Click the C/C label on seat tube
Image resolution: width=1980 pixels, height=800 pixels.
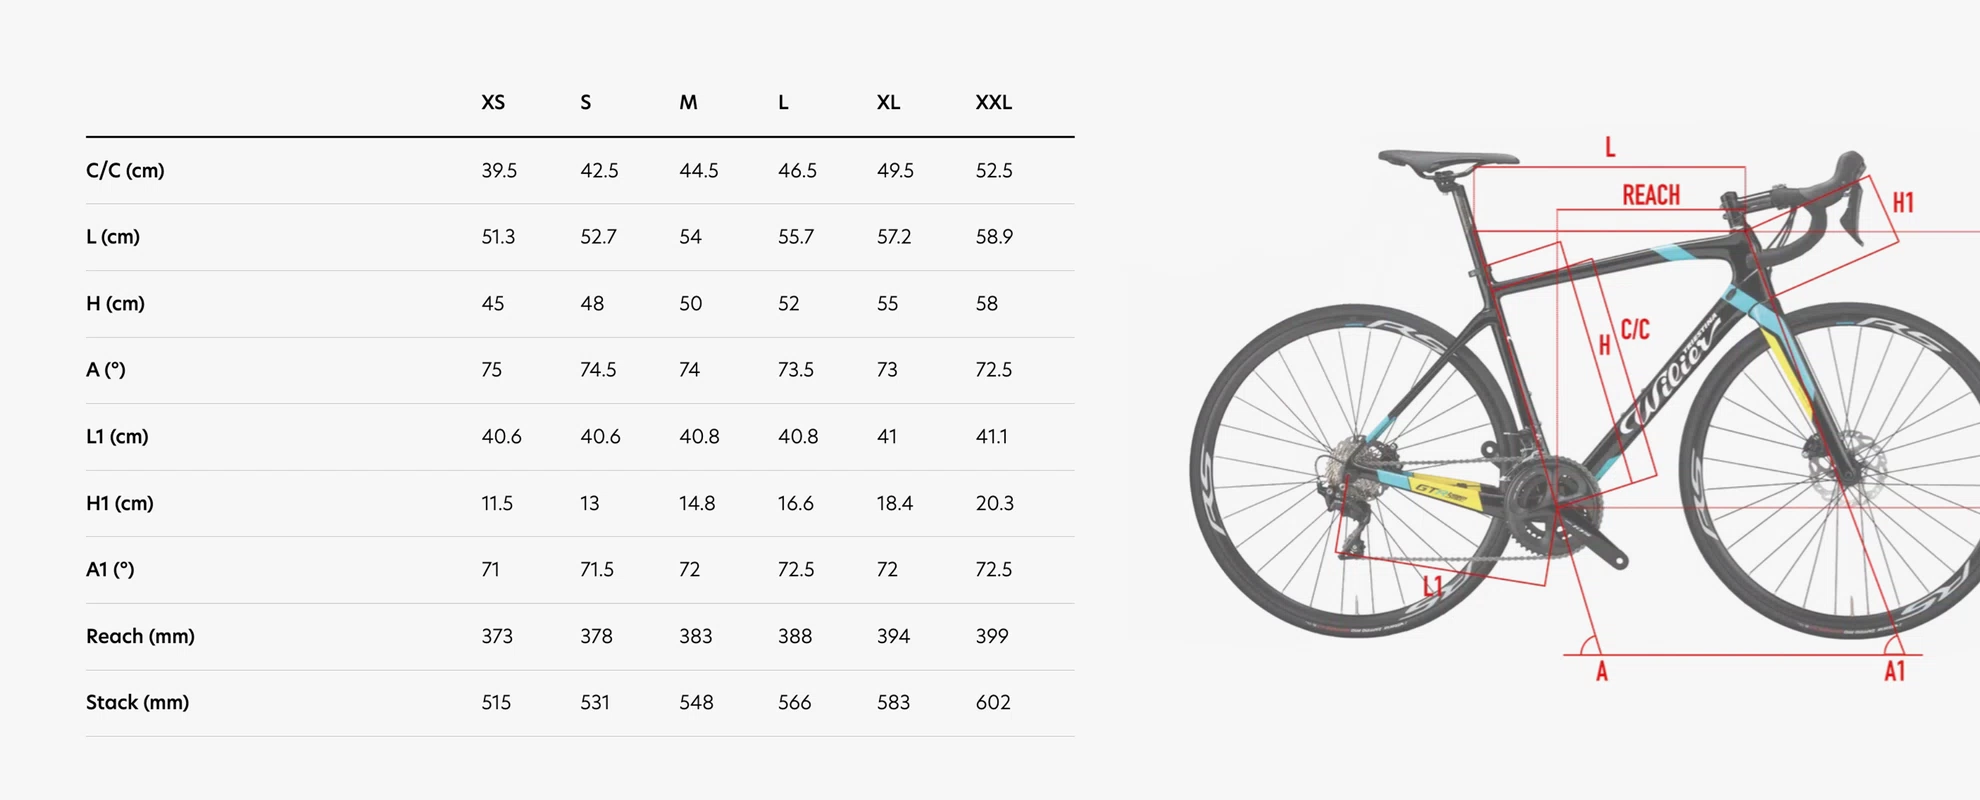click(x=1635, y=329)
